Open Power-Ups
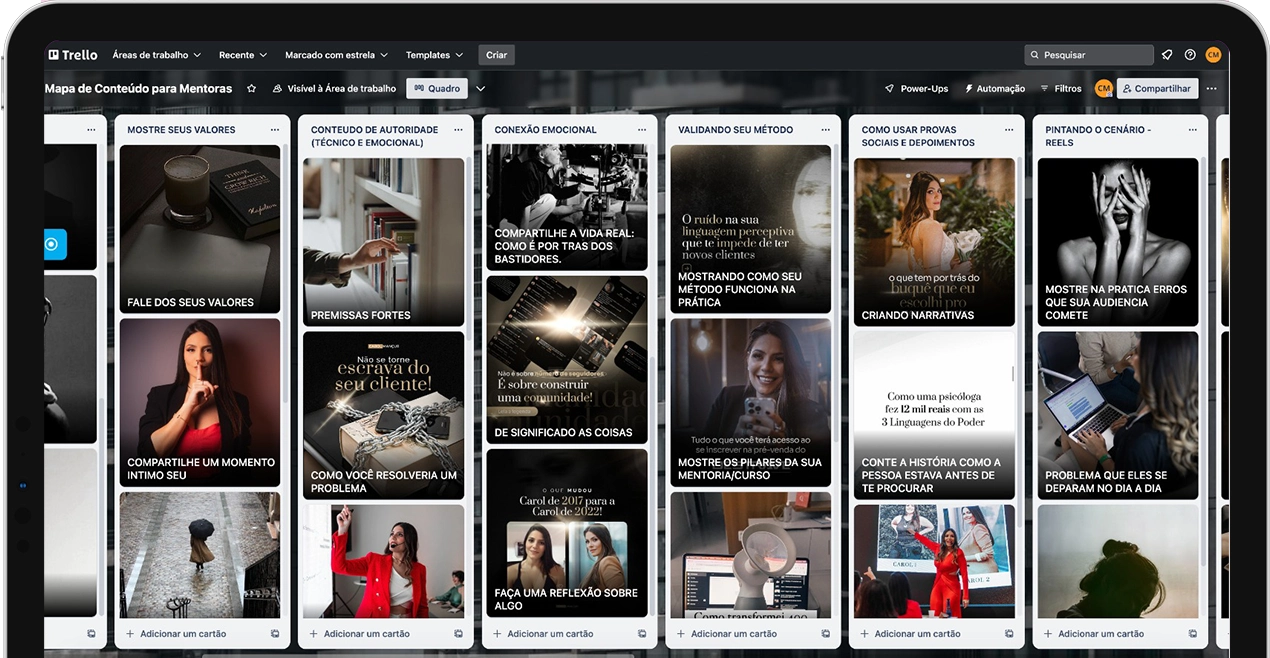 pos(916,88)
